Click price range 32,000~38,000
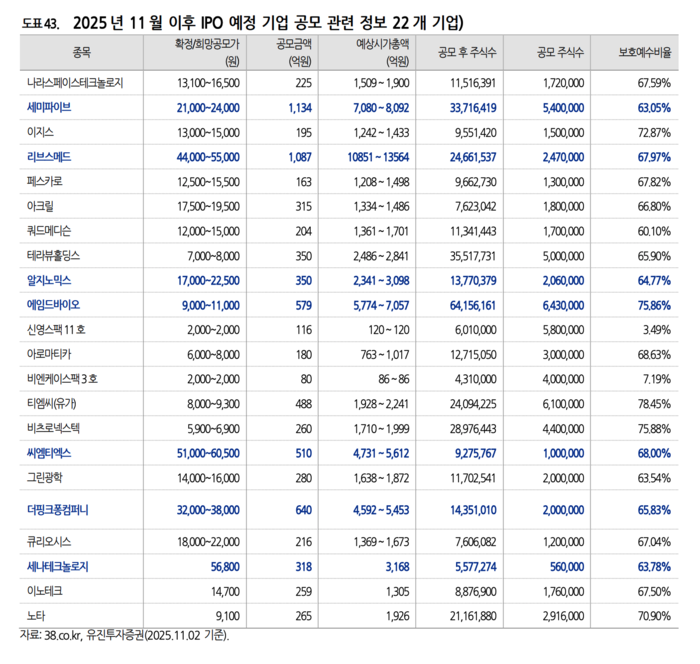 click(x=208, y=510)
